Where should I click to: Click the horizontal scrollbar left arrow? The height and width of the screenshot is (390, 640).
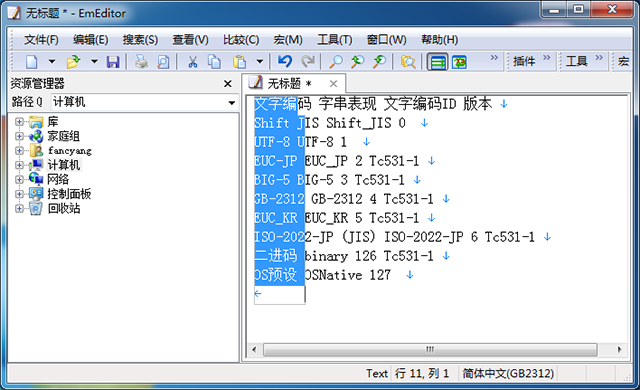tap(254, 350)
